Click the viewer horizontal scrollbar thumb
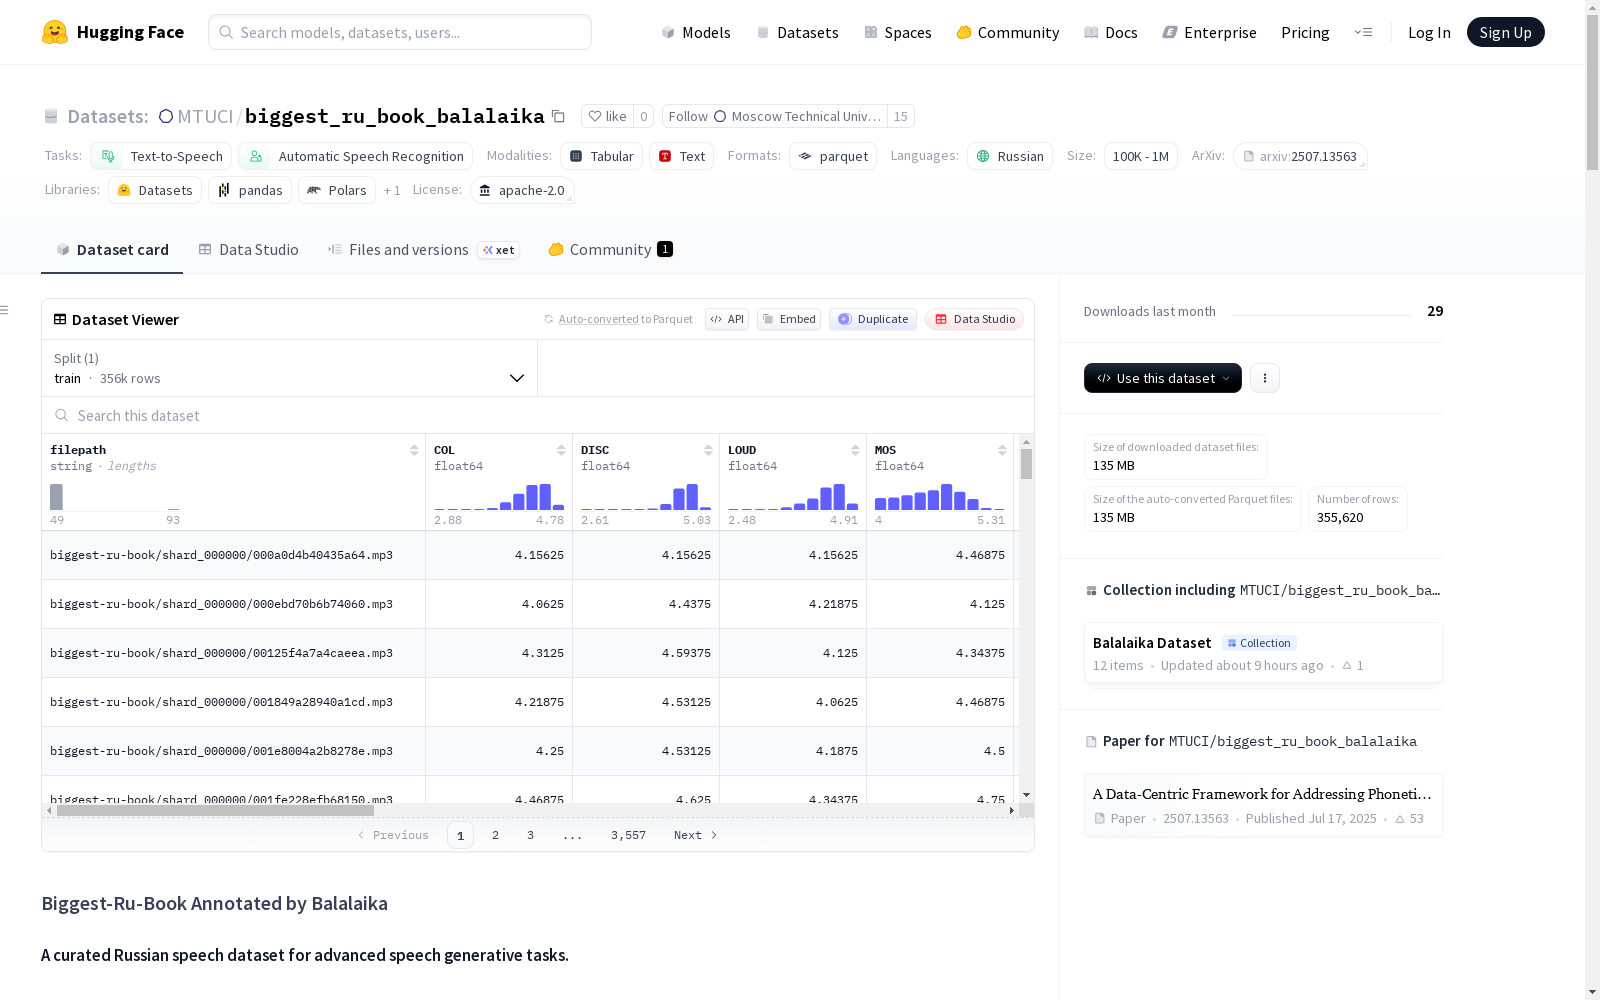 [215, 811]
